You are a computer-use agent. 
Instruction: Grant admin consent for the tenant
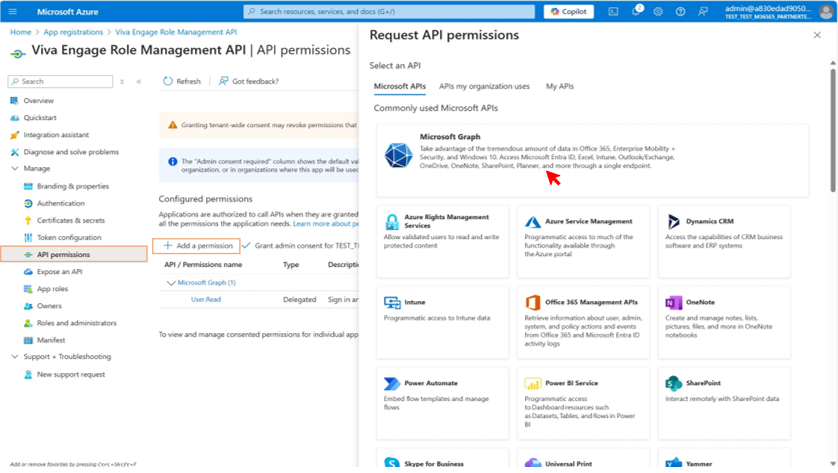301,245
